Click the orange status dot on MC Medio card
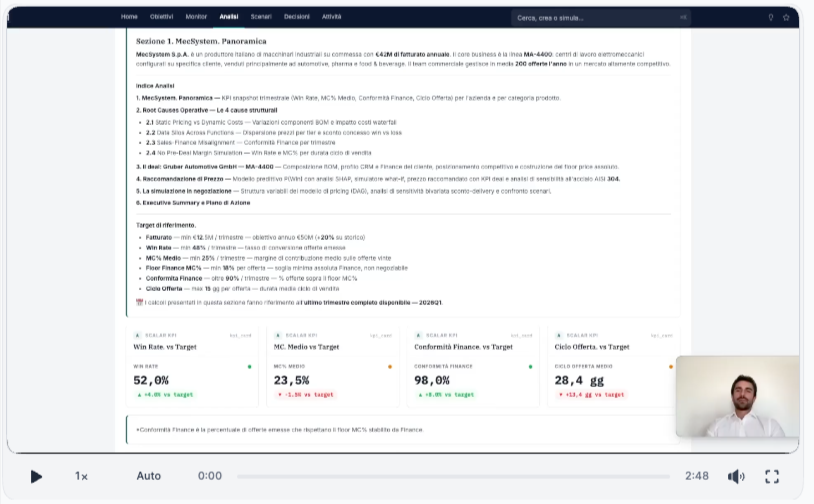This screenshot has height=504, width=814. point(390,367)
